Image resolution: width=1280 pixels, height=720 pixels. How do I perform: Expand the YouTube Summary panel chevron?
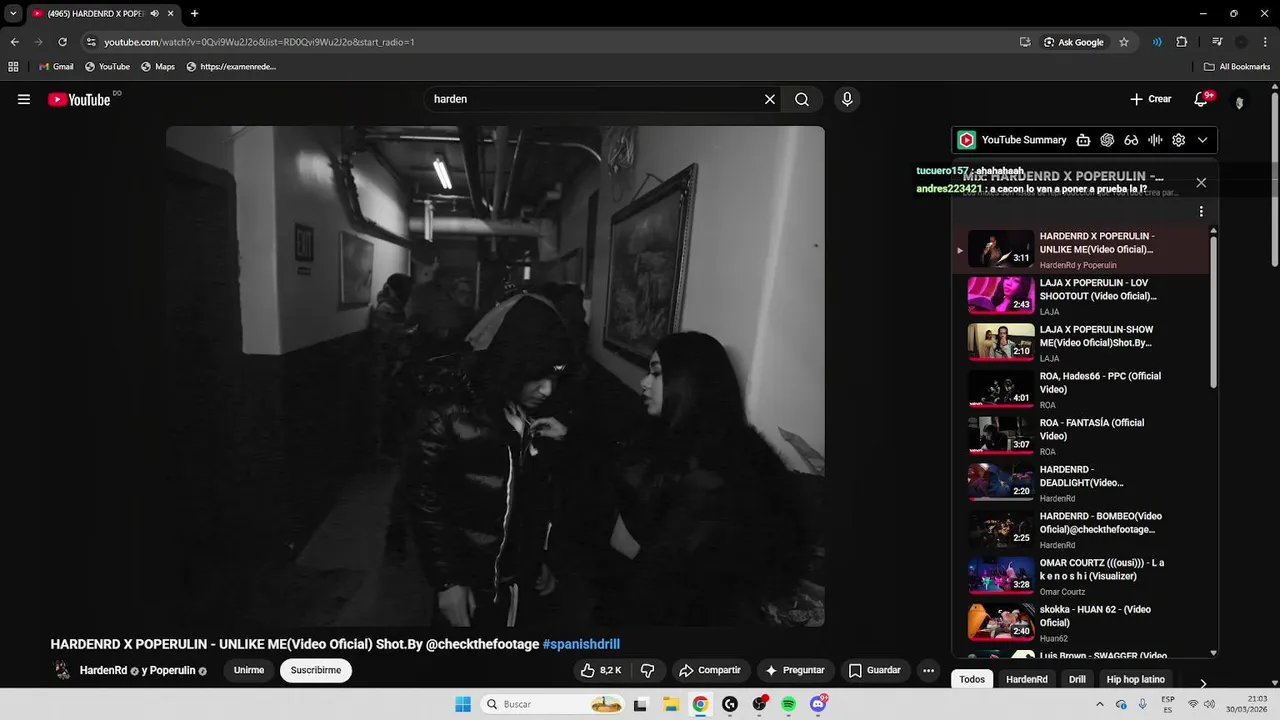point(1203,140)
